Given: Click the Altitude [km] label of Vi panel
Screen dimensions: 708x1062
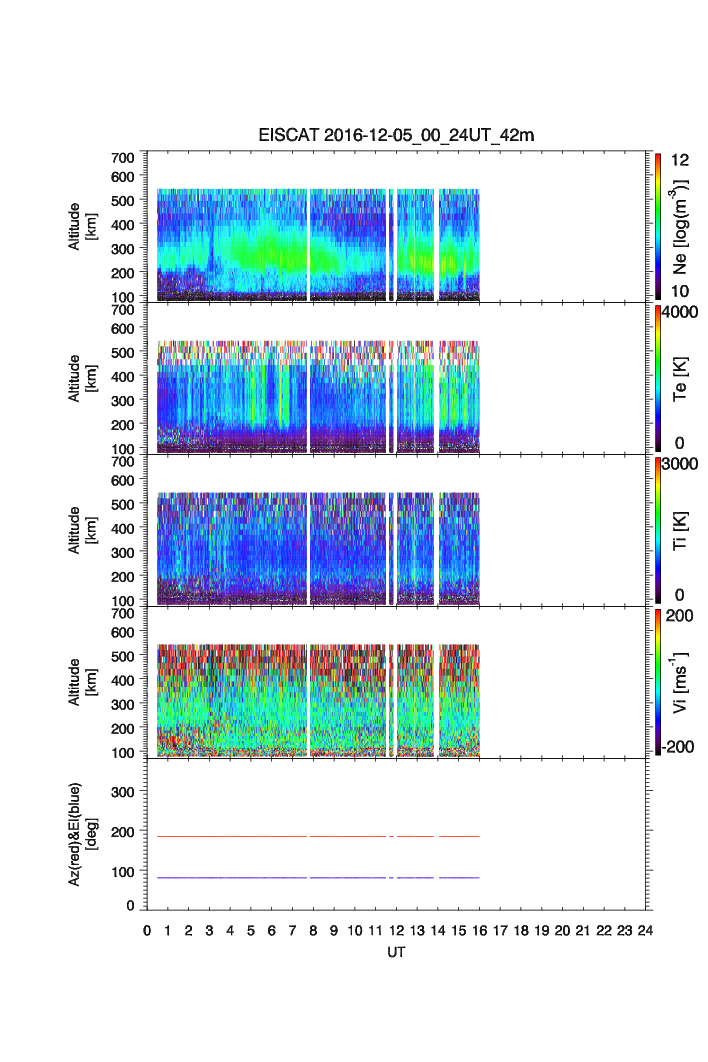Looking at the screenshot, I should 83,682.
